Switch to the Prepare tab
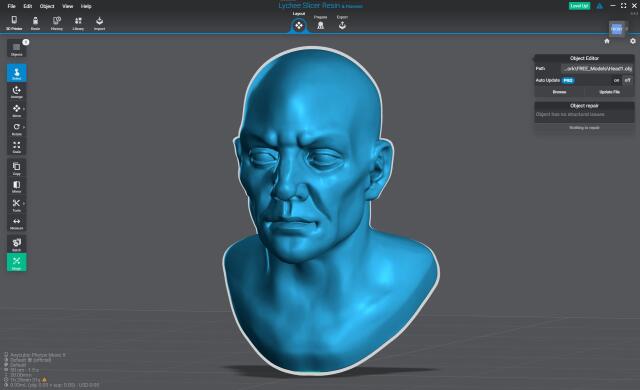Screen dimensions: 640x390 coord(320,23)
